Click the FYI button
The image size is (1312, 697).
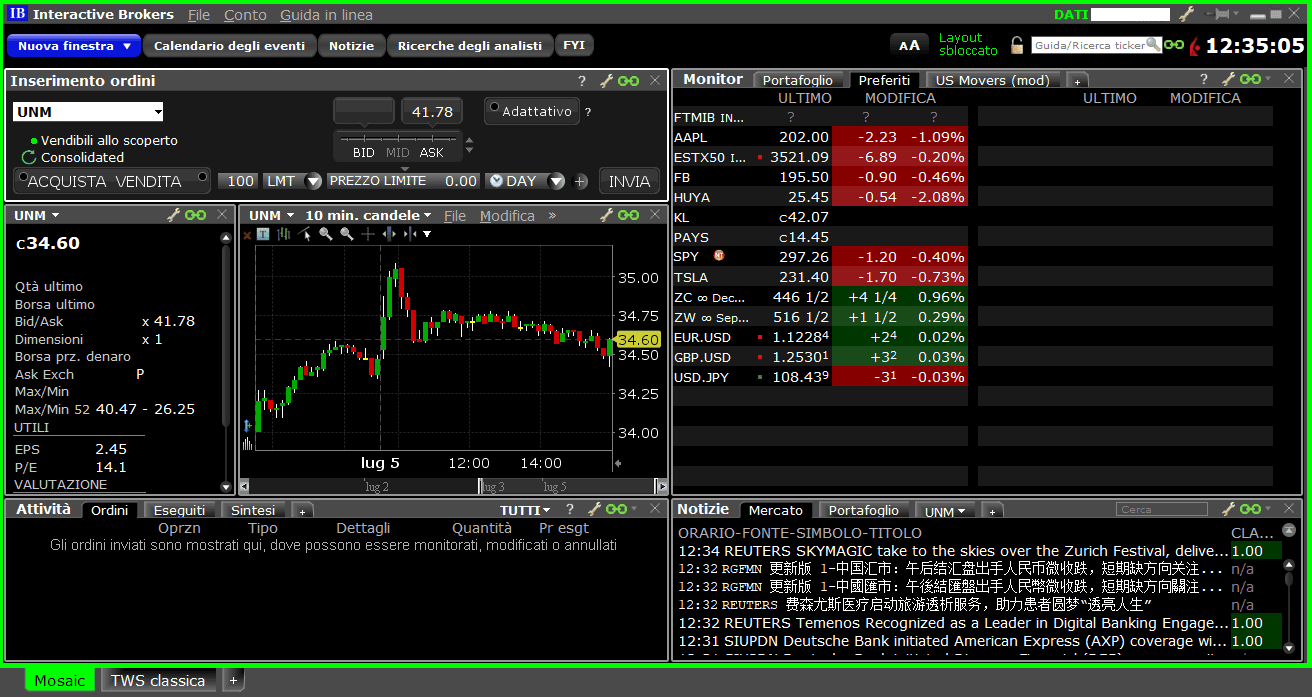click(x=574, y=46)
